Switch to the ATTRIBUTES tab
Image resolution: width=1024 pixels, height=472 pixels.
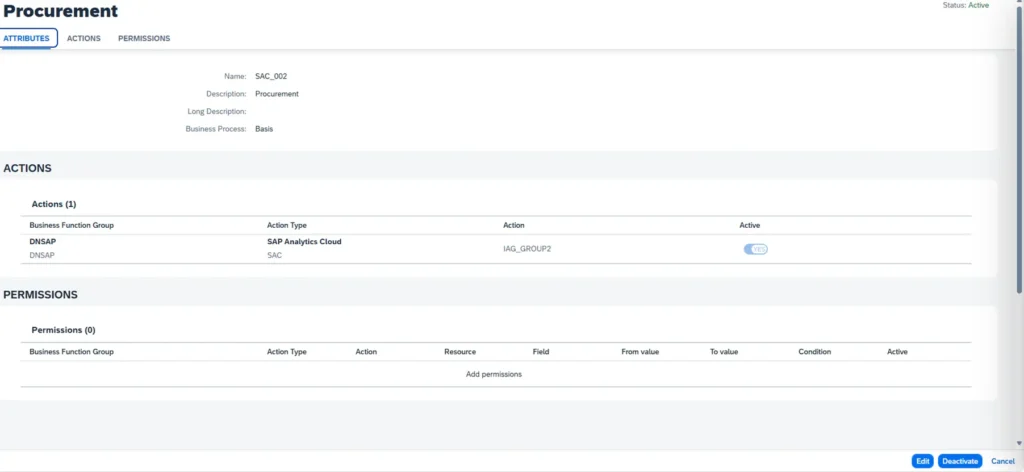click(x=27, y=38)
